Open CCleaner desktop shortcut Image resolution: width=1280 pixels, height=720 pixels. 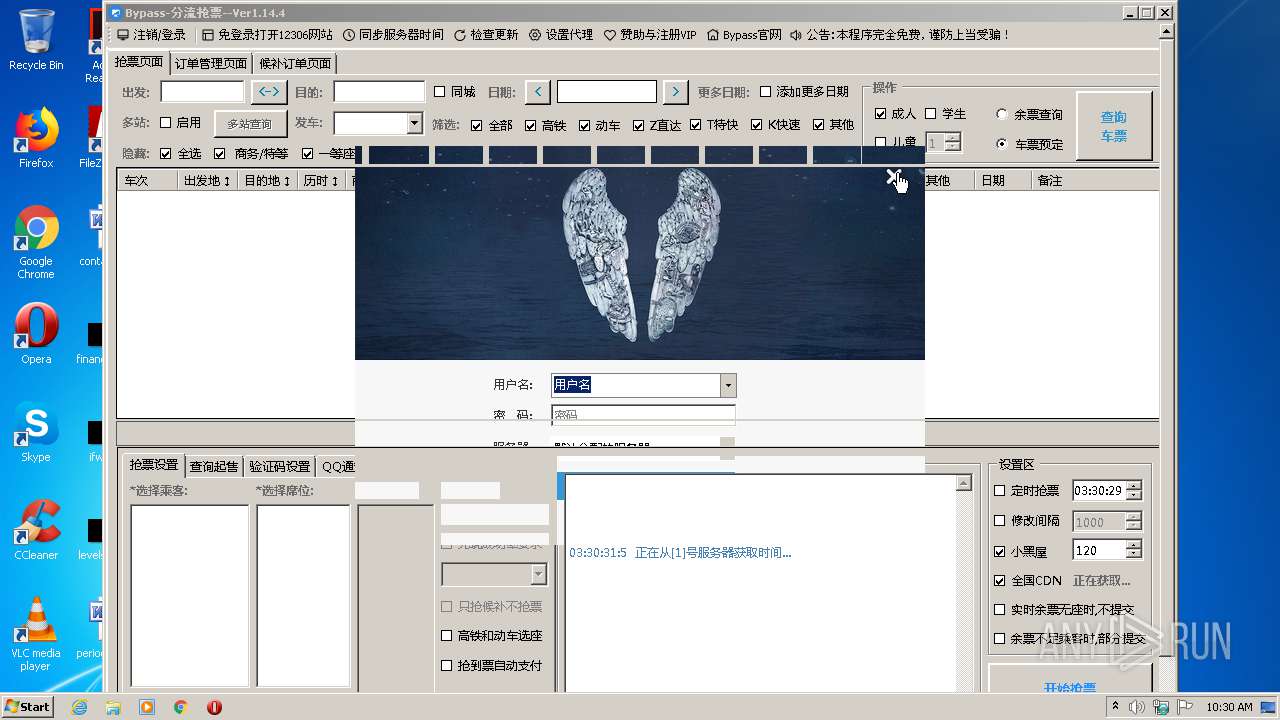(36, 530)
